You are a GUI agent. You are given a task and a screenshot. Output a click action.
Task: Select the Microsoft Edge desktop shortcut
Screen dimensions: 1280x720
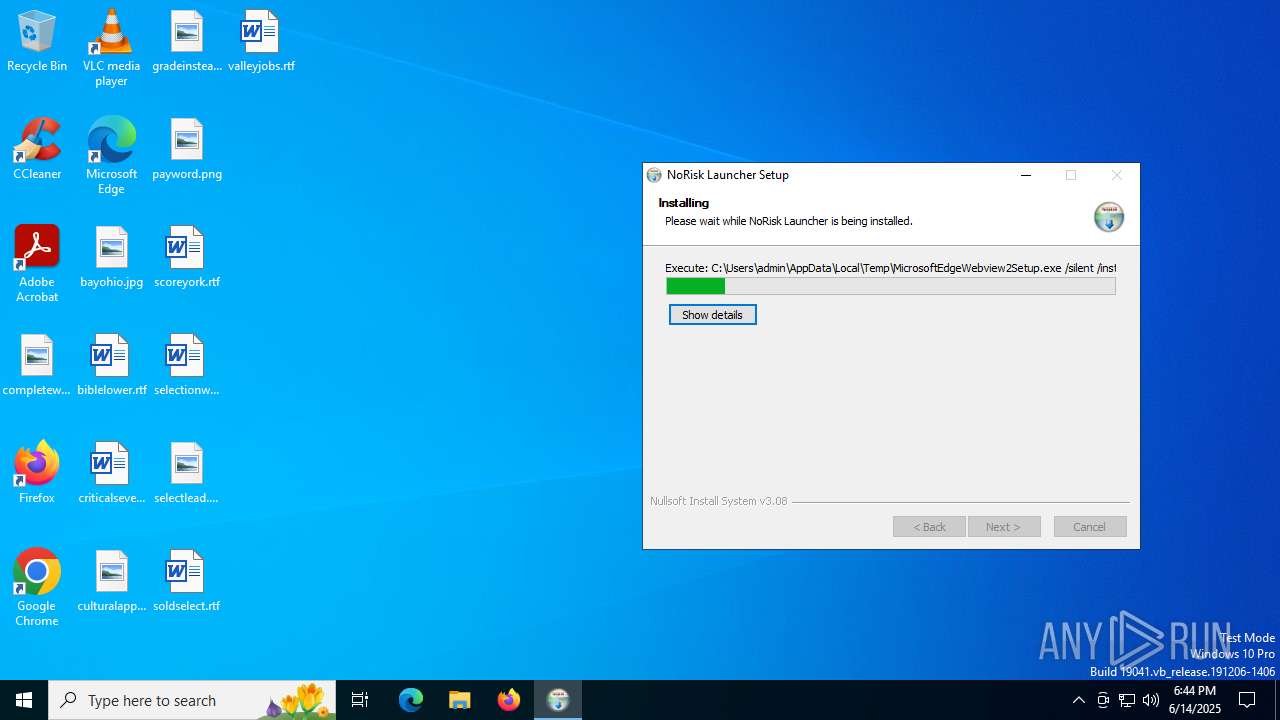[x=111, y=156]
